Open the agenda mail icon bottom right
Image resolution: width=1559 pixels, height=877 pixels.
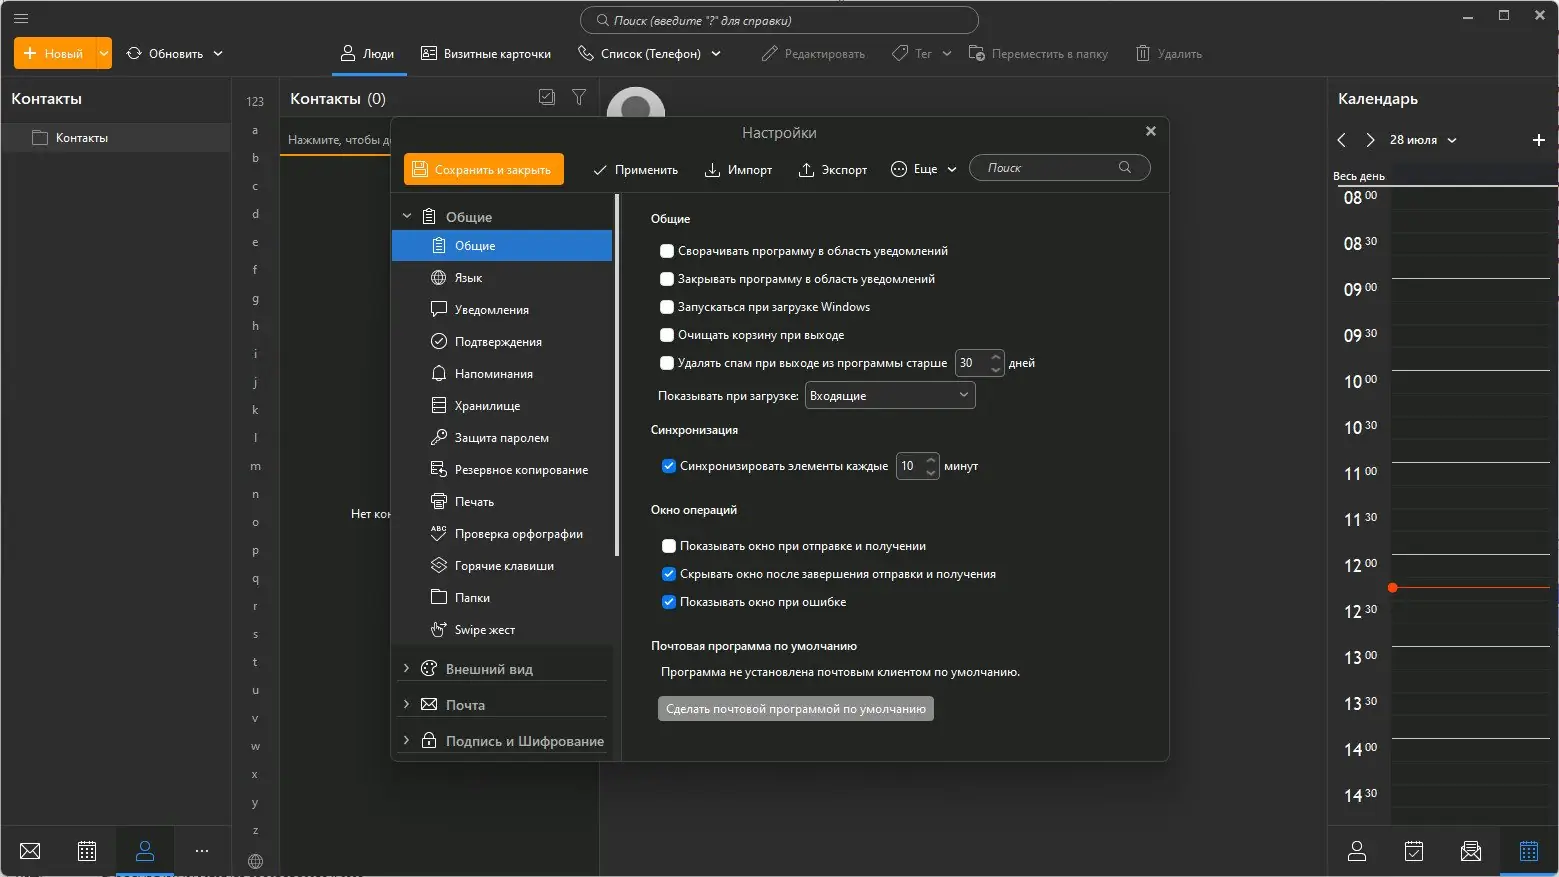tap(1470, 851)
